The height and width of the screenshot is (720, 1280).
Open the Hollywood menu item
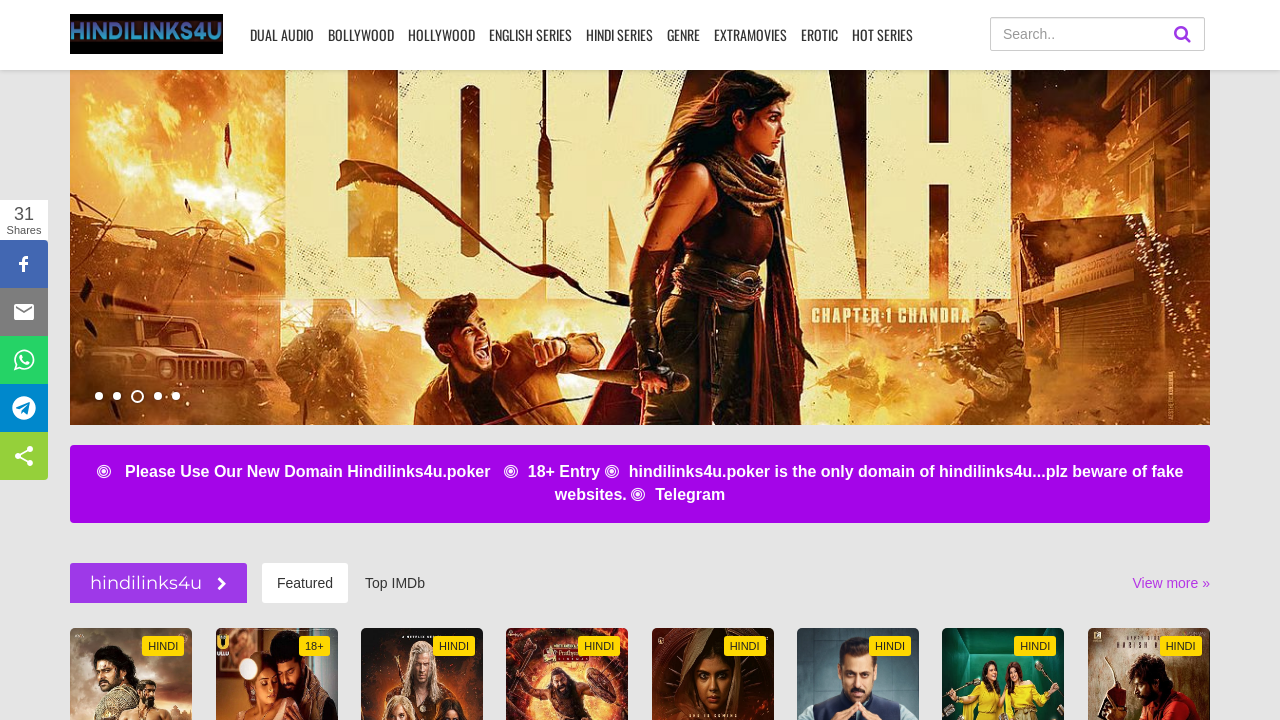[x=441, y=35]
